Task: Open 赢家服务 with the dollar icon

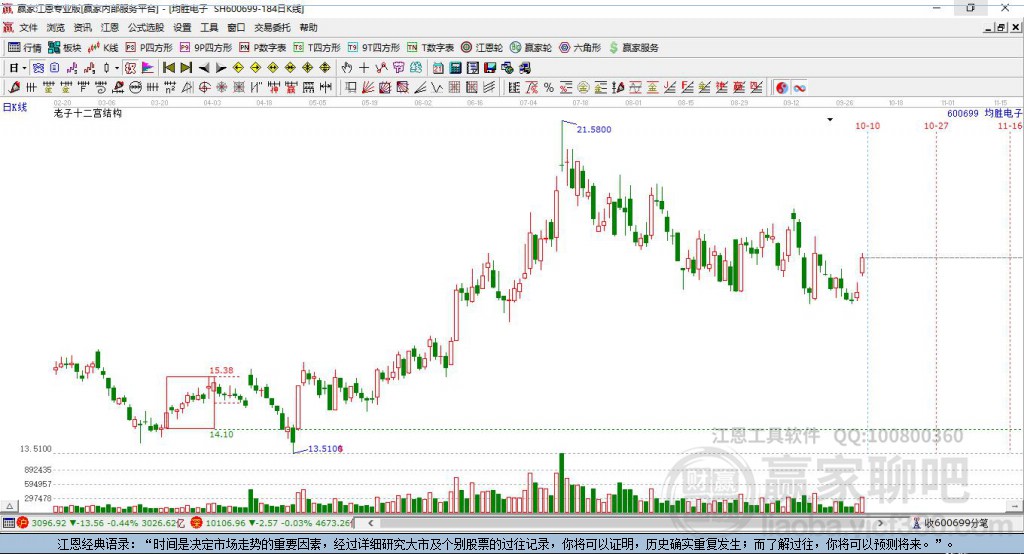Action: [633, 48]
